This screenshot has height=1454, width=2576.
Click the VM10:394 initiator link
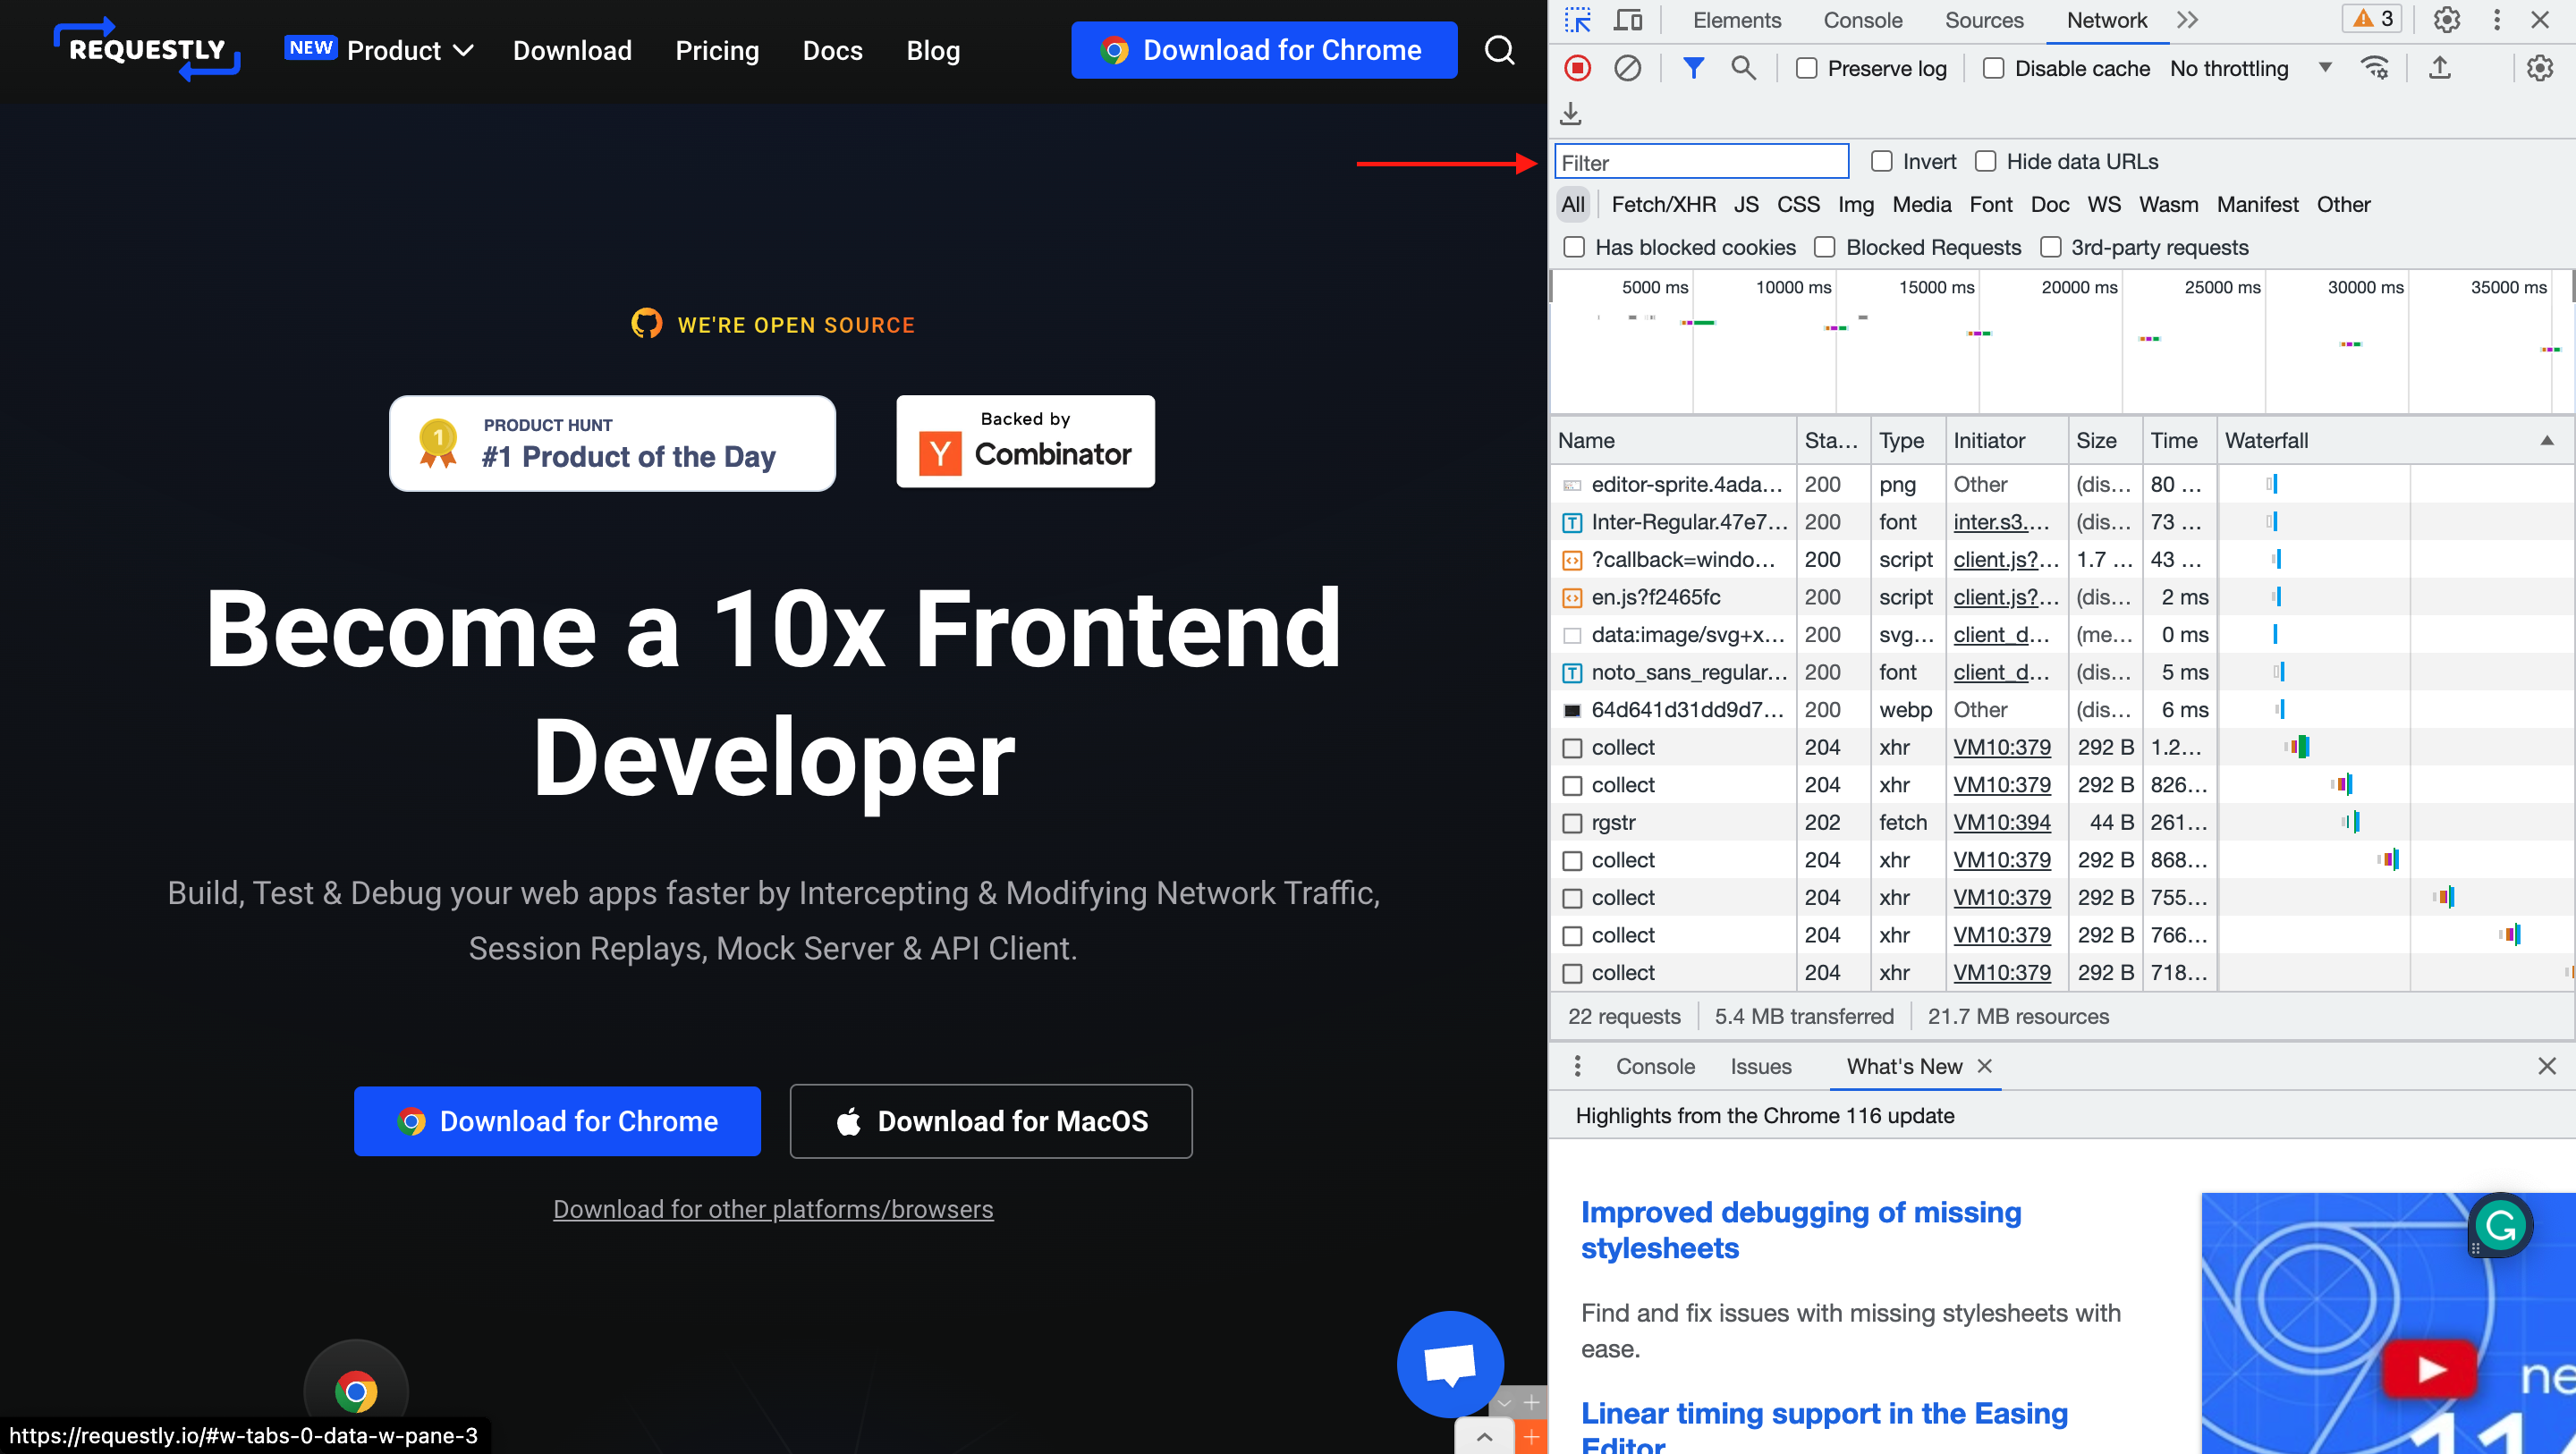[2002, 822]
